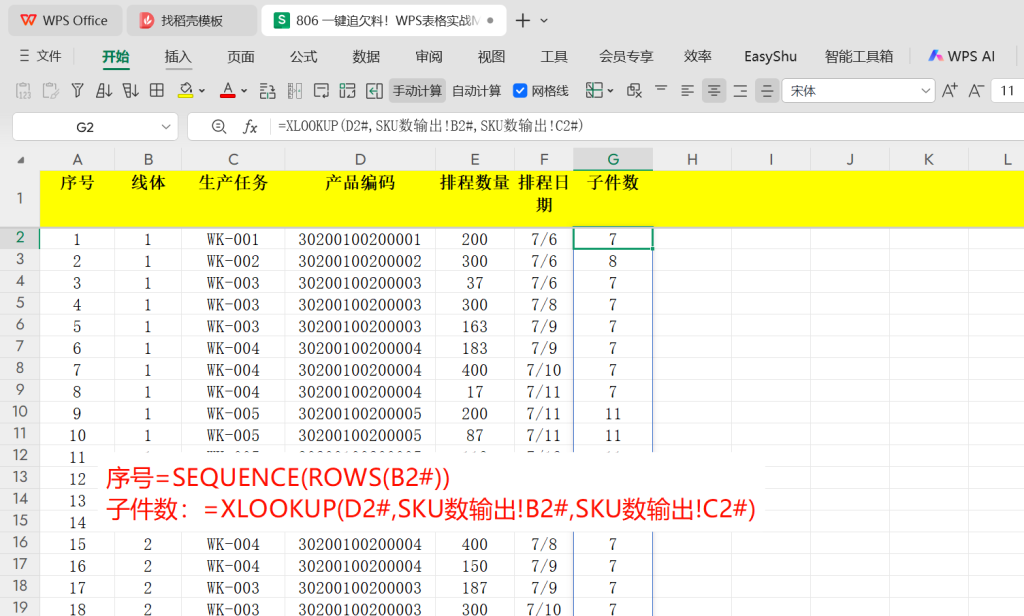Expand the Name Box G2 dropdown
The width and height of the screenshot is (1024, 616).
pyautogui.click(x=166, y=127)
